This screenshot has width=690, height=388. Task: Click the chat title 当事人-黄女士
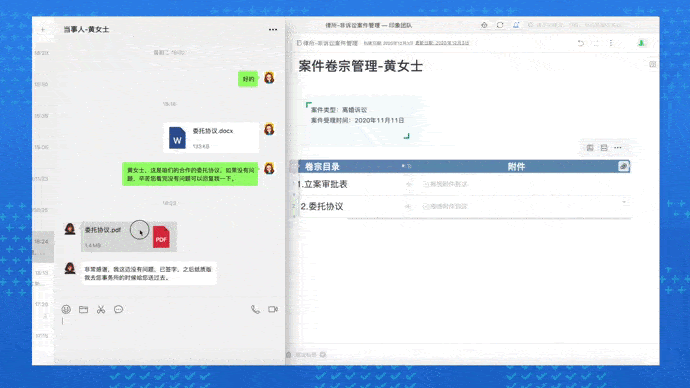tap(86, 29)
